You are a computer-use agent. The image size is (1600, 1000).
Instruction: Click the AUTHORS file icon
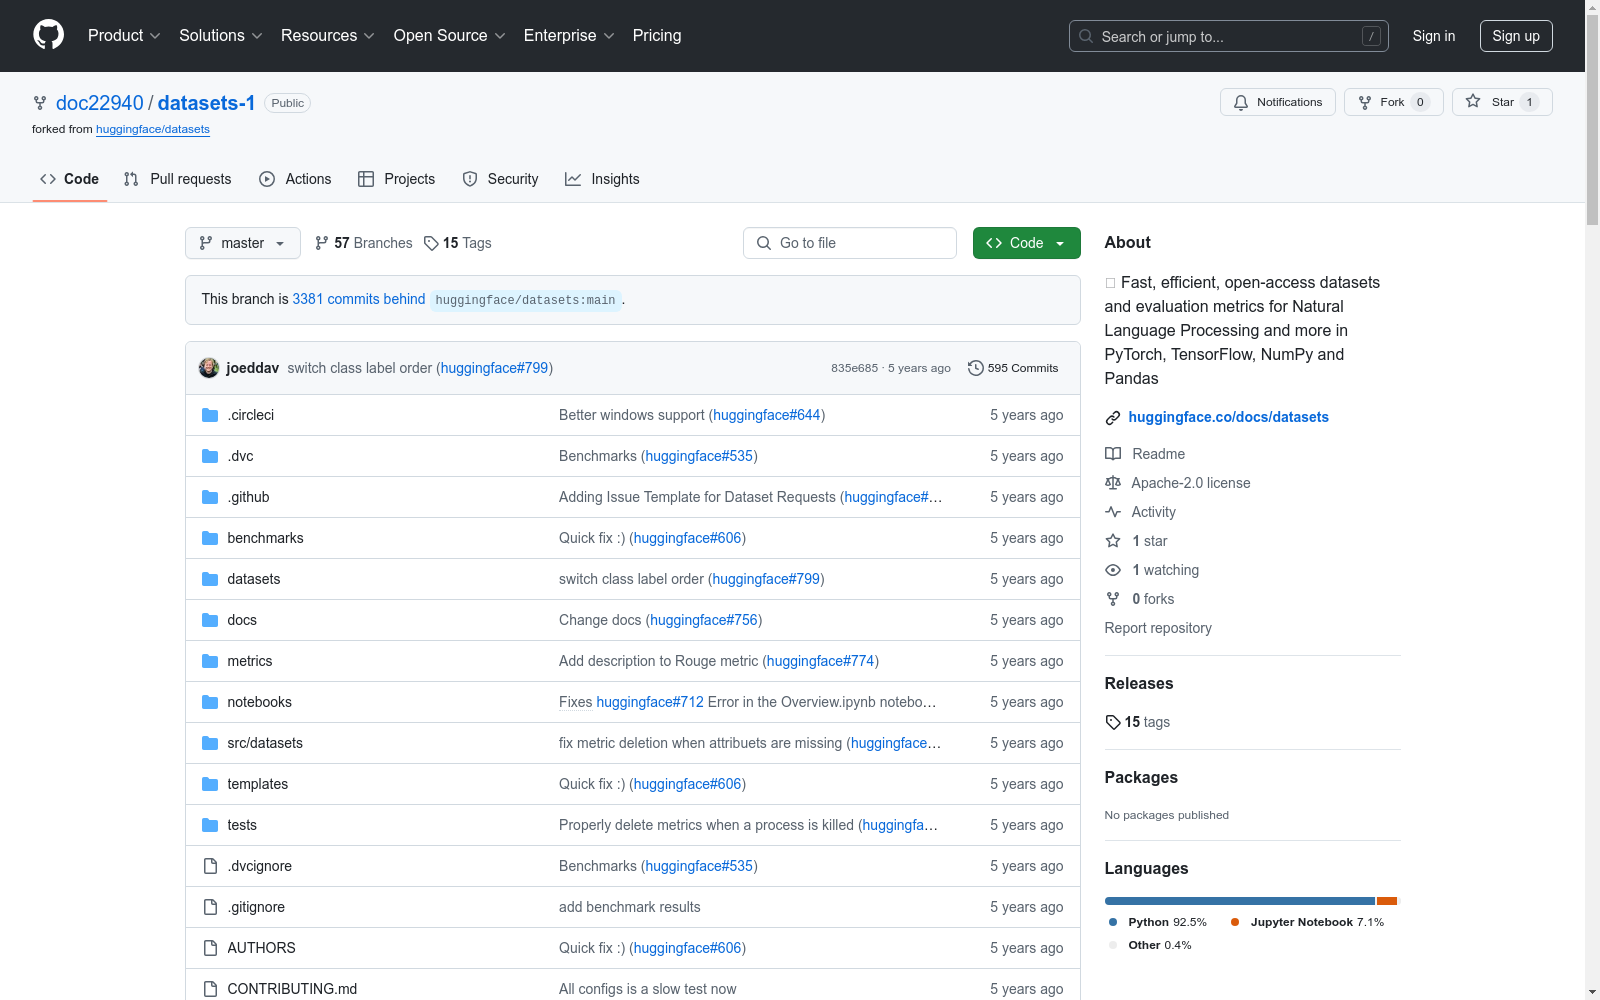click(210, 948)
